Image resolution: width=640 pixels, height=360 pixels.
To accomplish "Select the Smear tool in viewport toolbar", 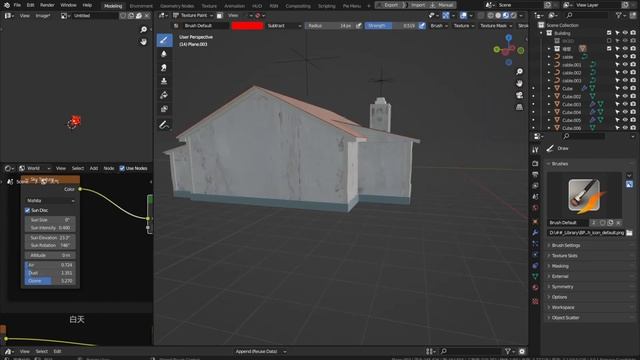I will [164, 67].
